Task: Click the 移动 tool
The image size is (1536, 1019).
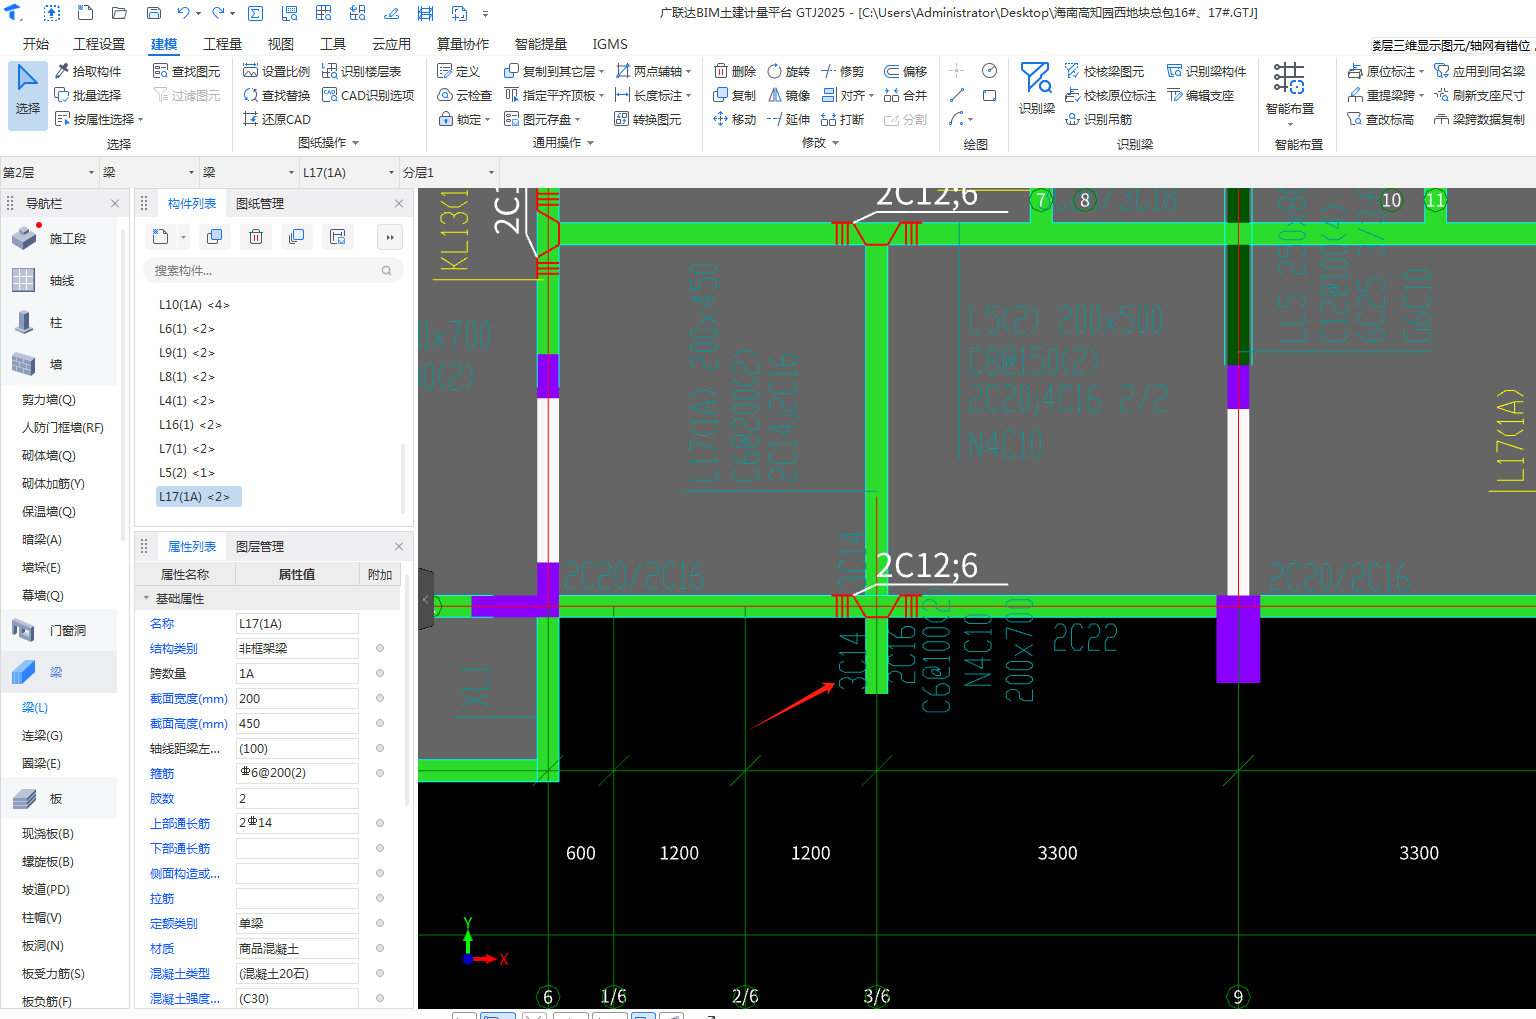Action: click(735, 119)
